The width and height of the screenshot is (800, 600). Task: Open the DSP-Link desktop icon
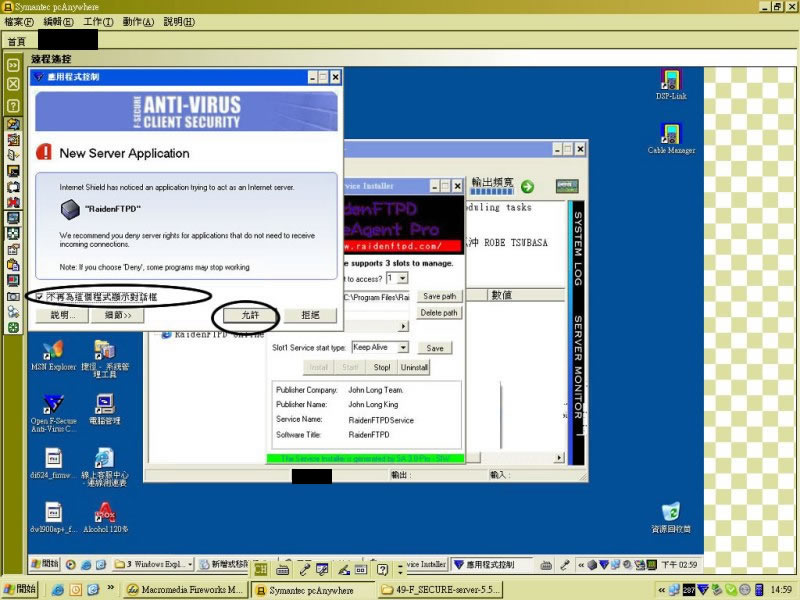click(671, 84)
